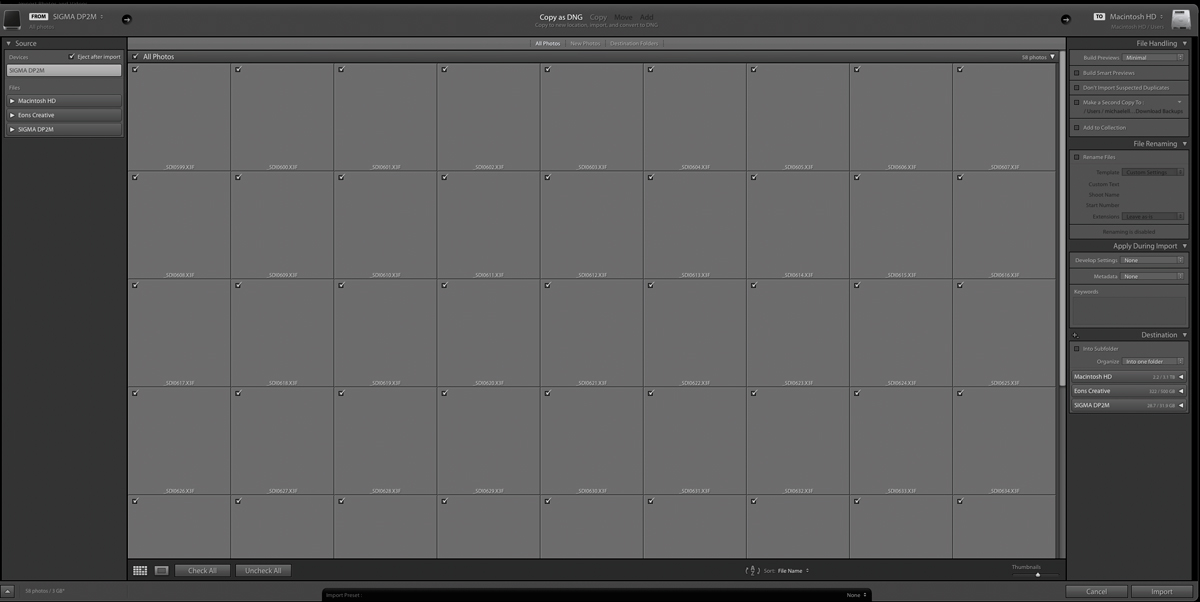Uncheck photo SDIM0599.X3F

point(135,69)
